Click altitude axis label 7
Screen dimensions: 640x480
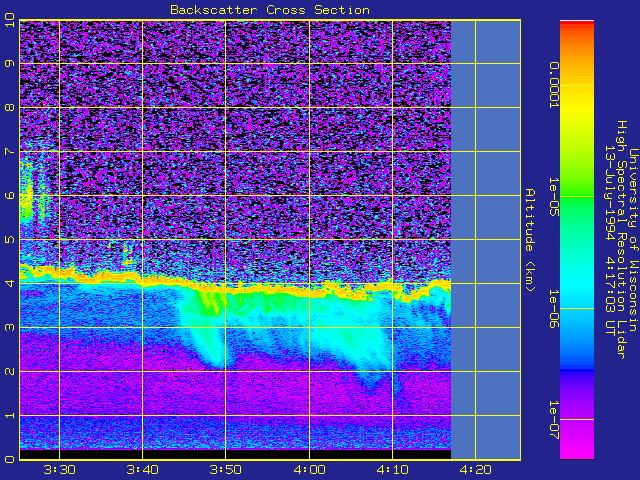[9, 151]
